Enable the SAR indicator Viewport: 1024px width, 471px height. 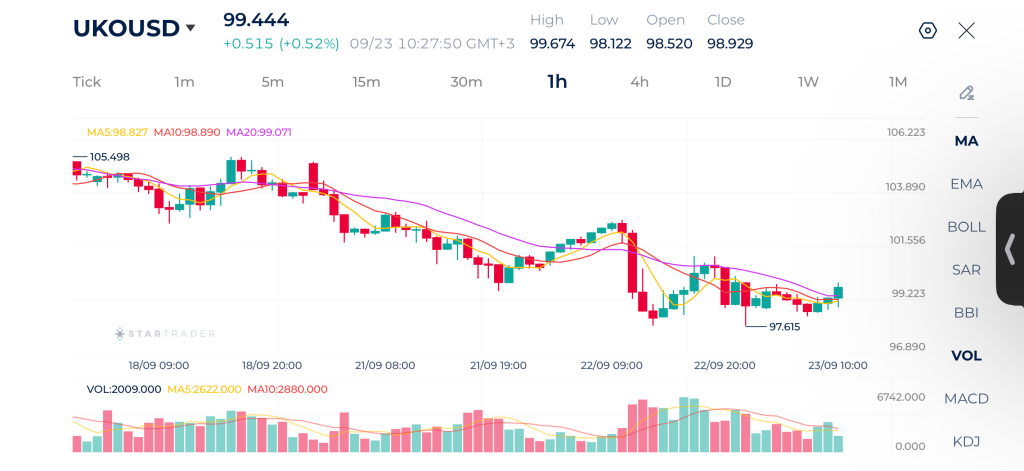pyautogui.click(x=967, y=270)
